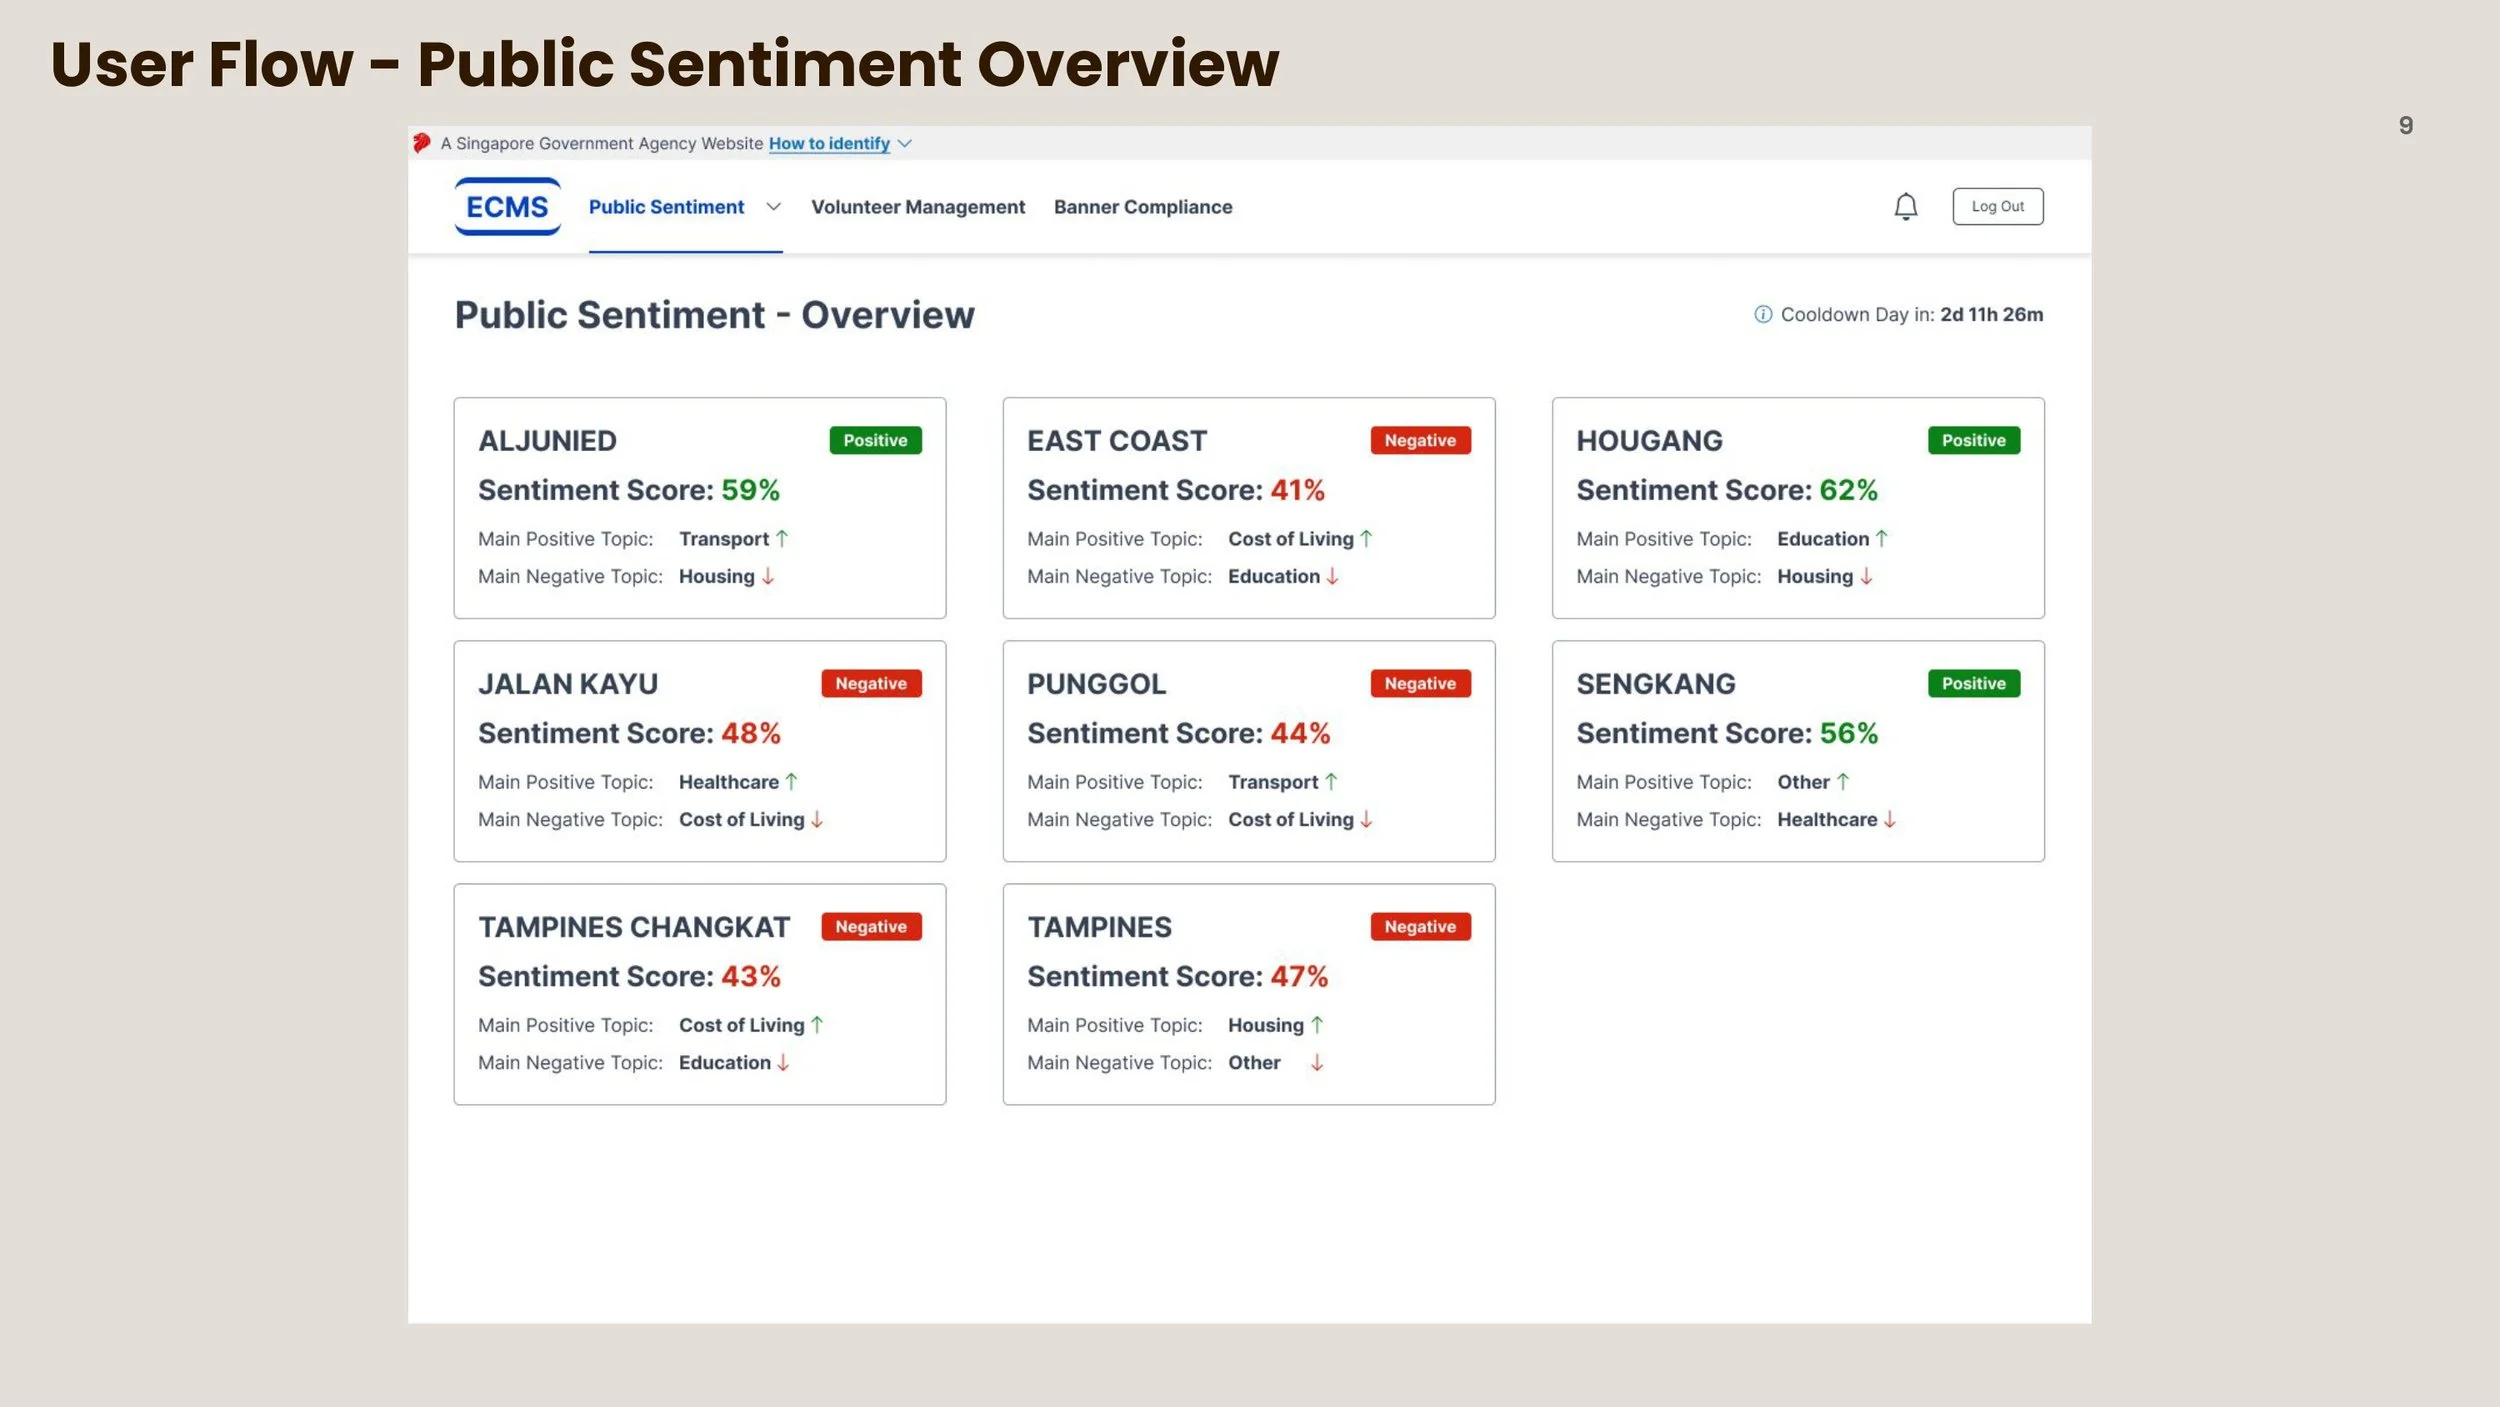Click up arrow beside Tampines Housing

click(1317, 1024)
